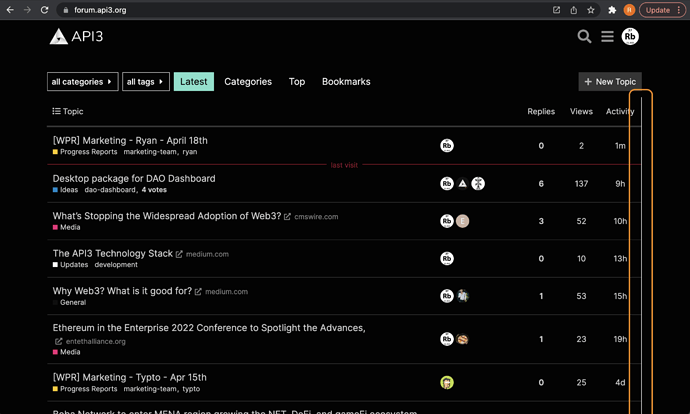This screenshot has height=414, width=690.
Task: Open 'The API3 Technology Stack' topic
Action: click(x=113, y=253)
